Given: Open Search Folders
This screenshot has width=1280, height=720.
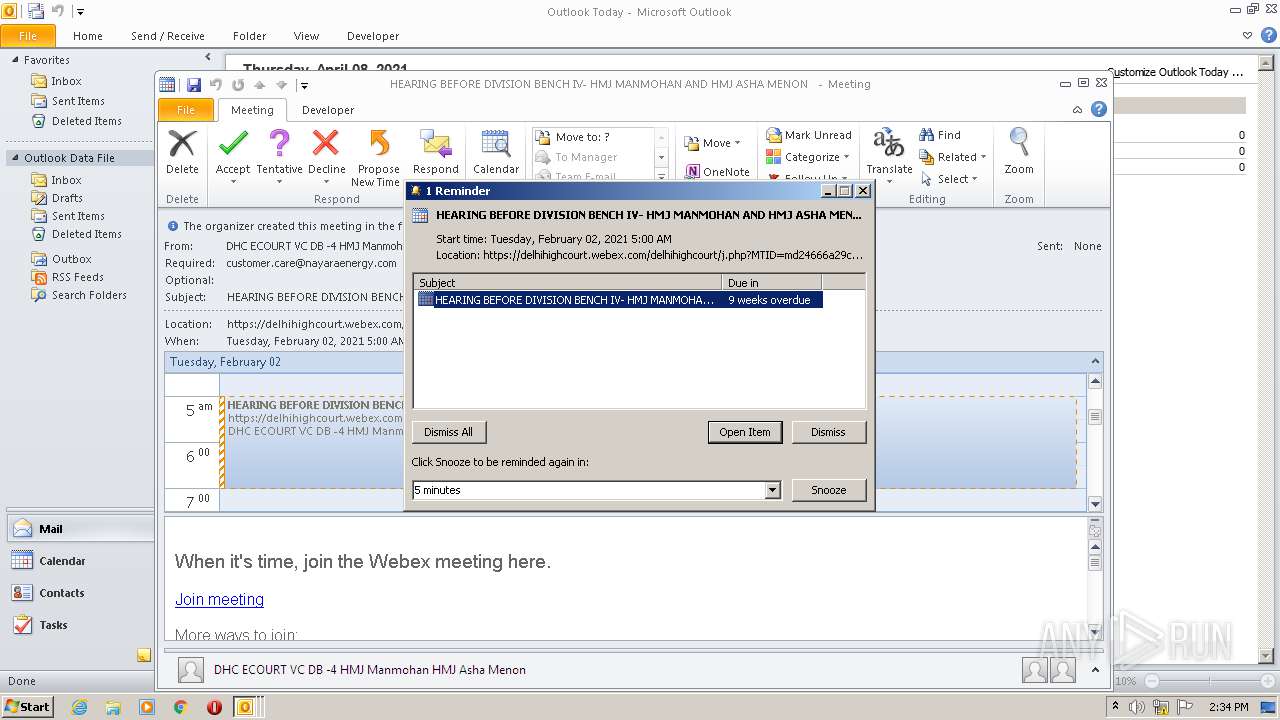Looking at the screenshot, I should [x=89, y=295].
